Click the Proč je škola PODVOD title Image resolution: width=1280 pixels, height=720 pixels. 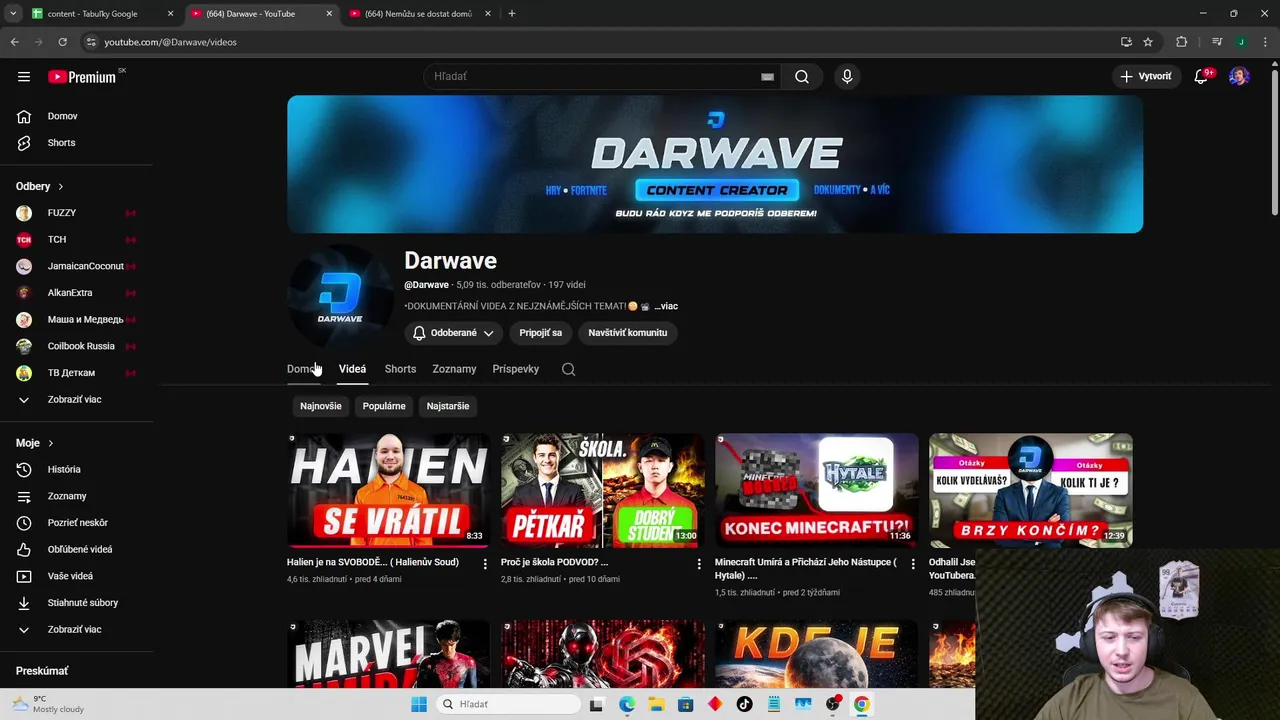pyautogui.click(x=554, y=562)
